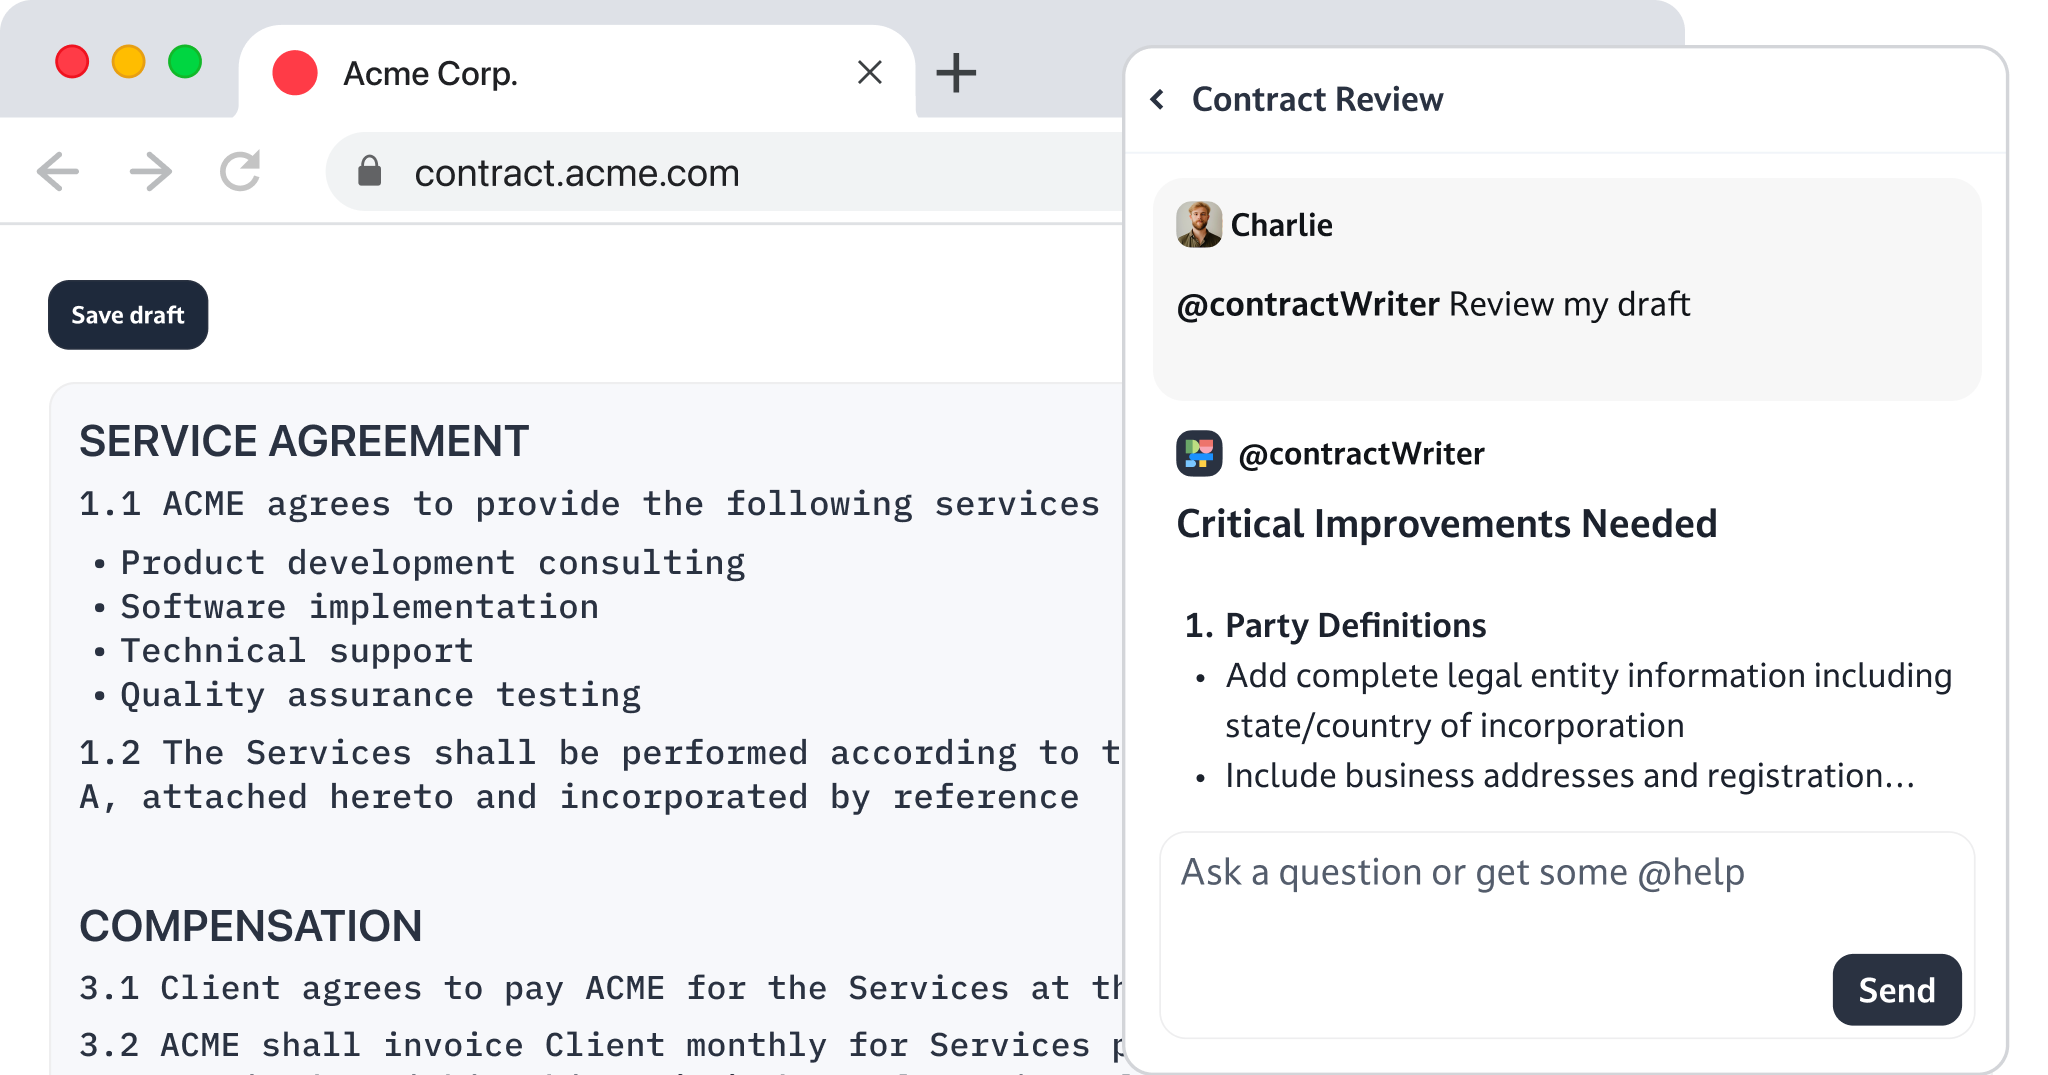This screenshot has width=2048, height=1075.
Task: Click the @contractWriter mention in Charlie's message
Action: [x=1308, y=304]
